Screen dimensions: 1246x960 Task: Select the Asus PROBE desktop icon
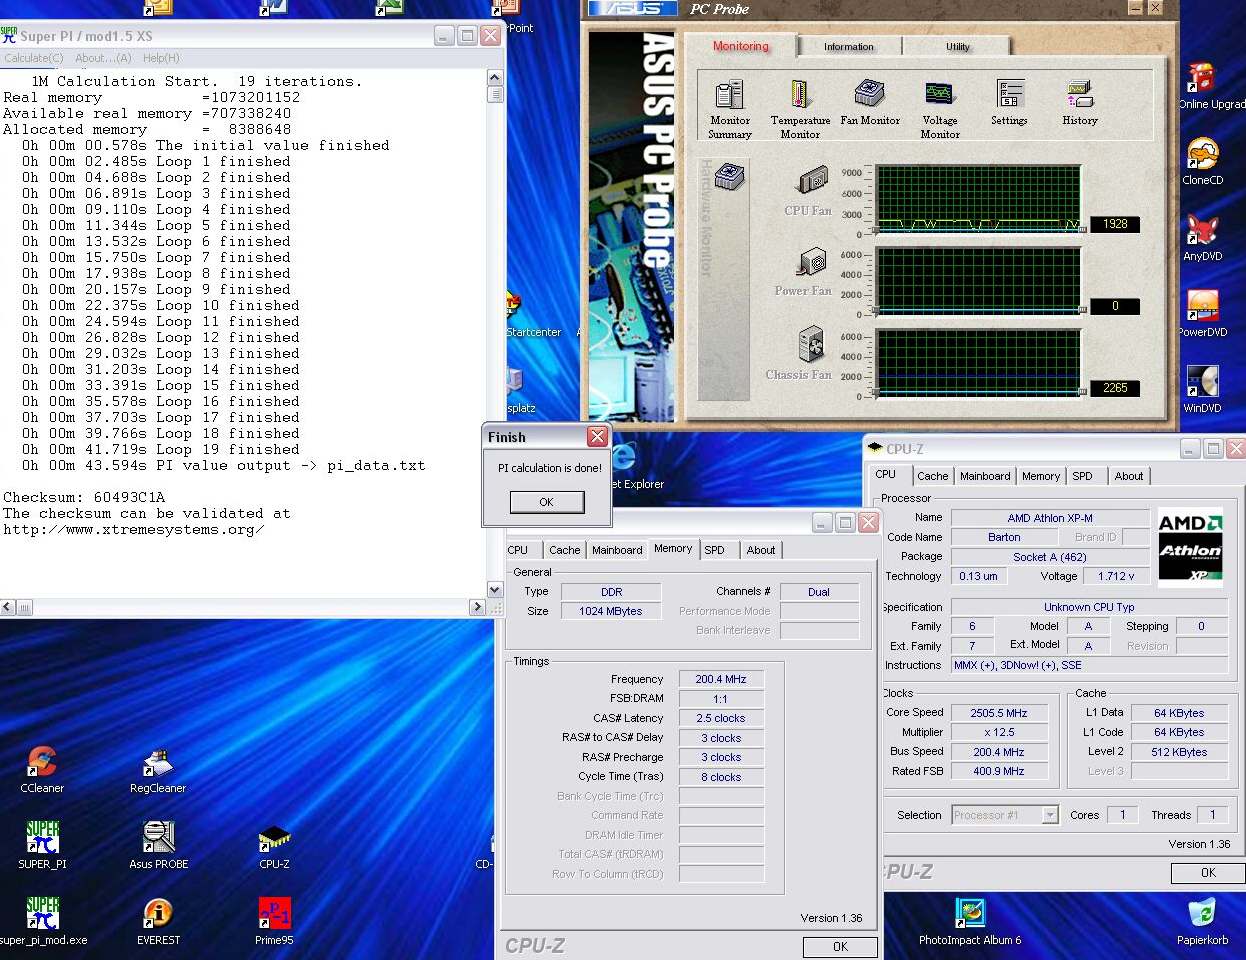(x=158, y=845)
